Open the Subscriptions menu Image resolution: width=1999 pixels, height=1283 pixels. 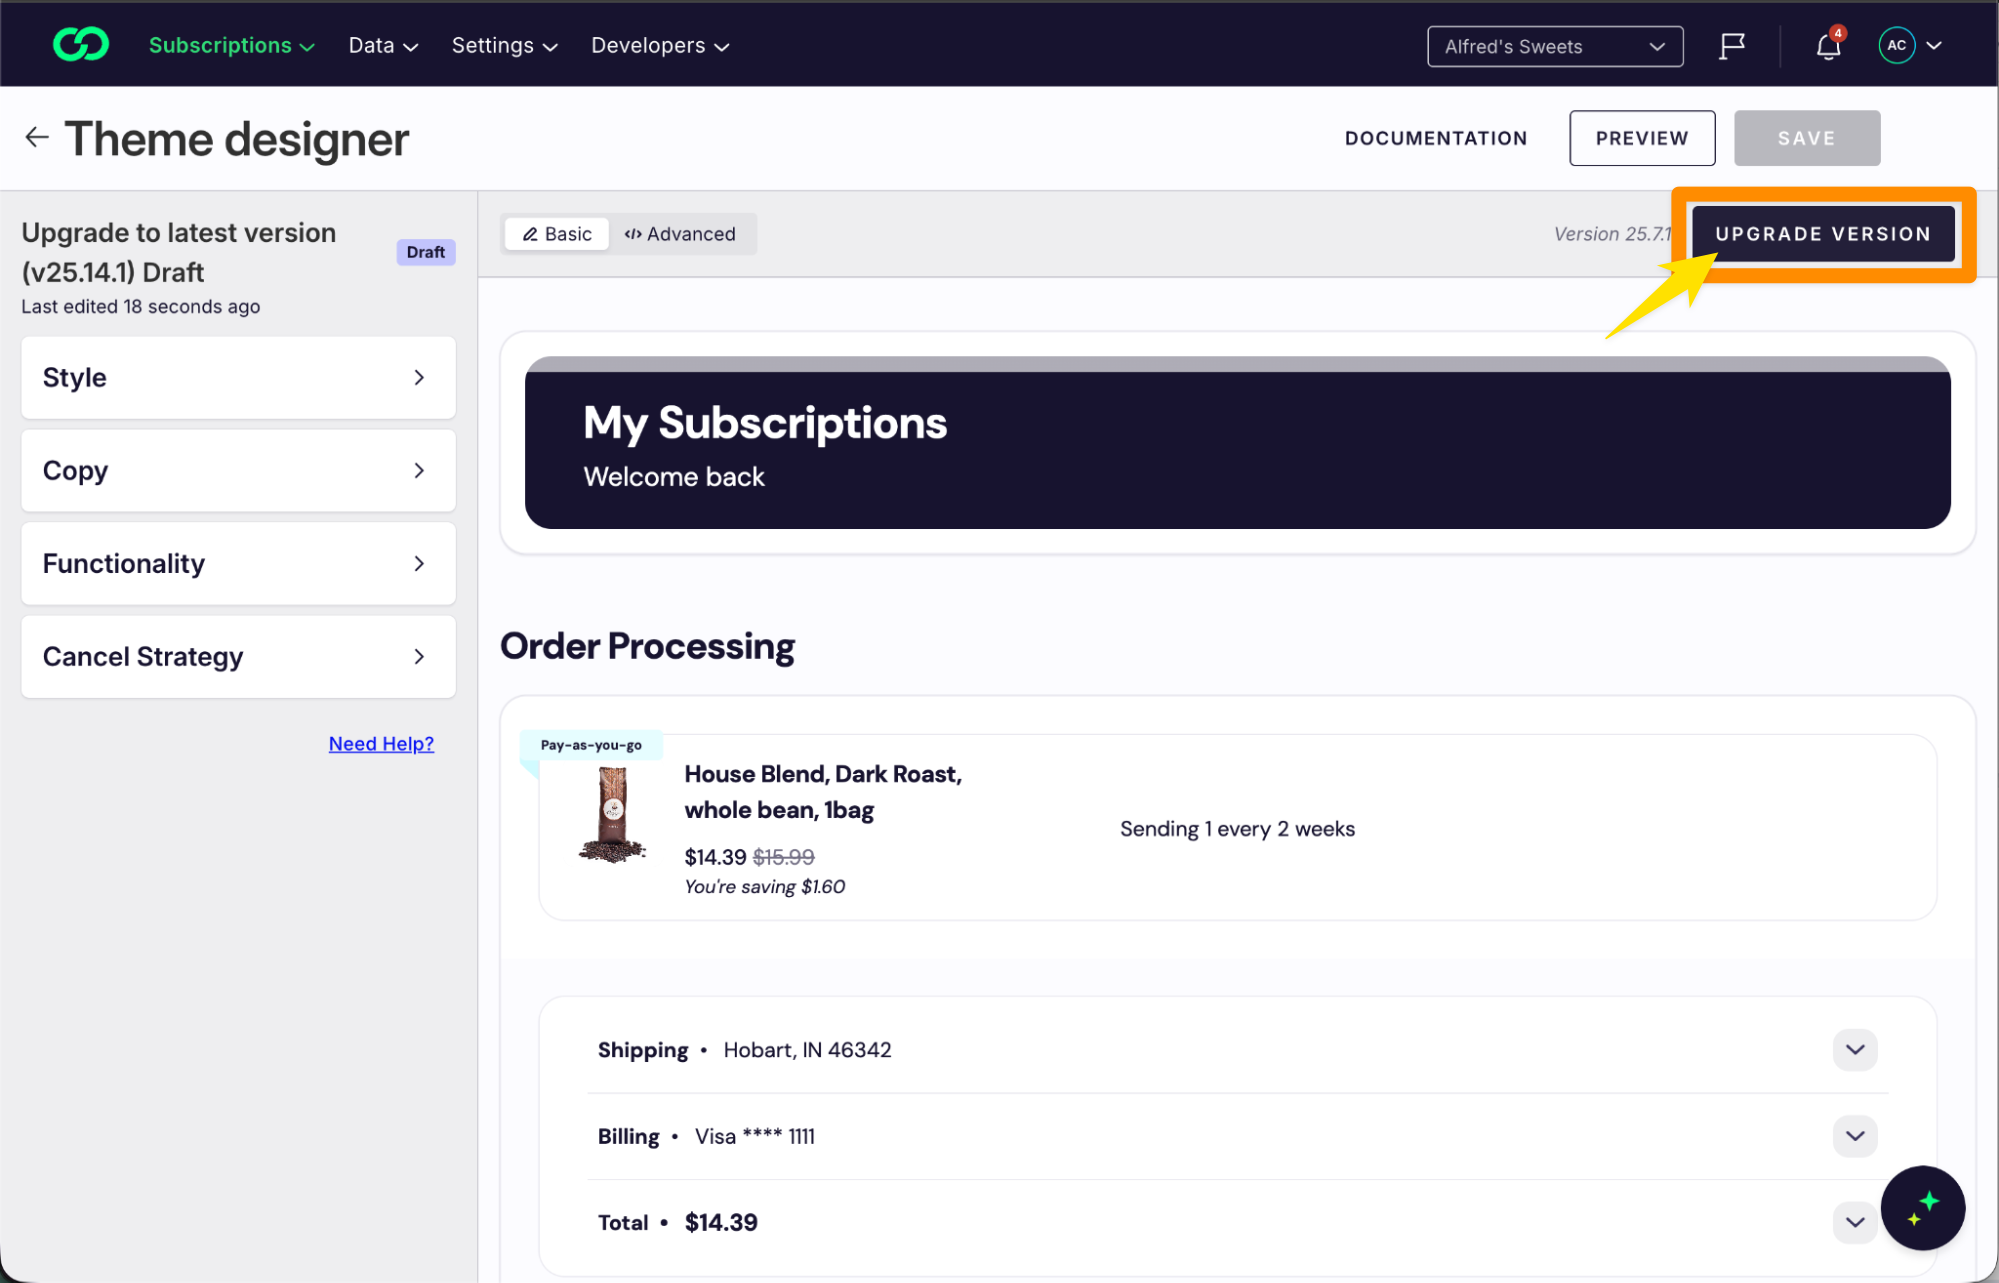[x=231, y=46]
